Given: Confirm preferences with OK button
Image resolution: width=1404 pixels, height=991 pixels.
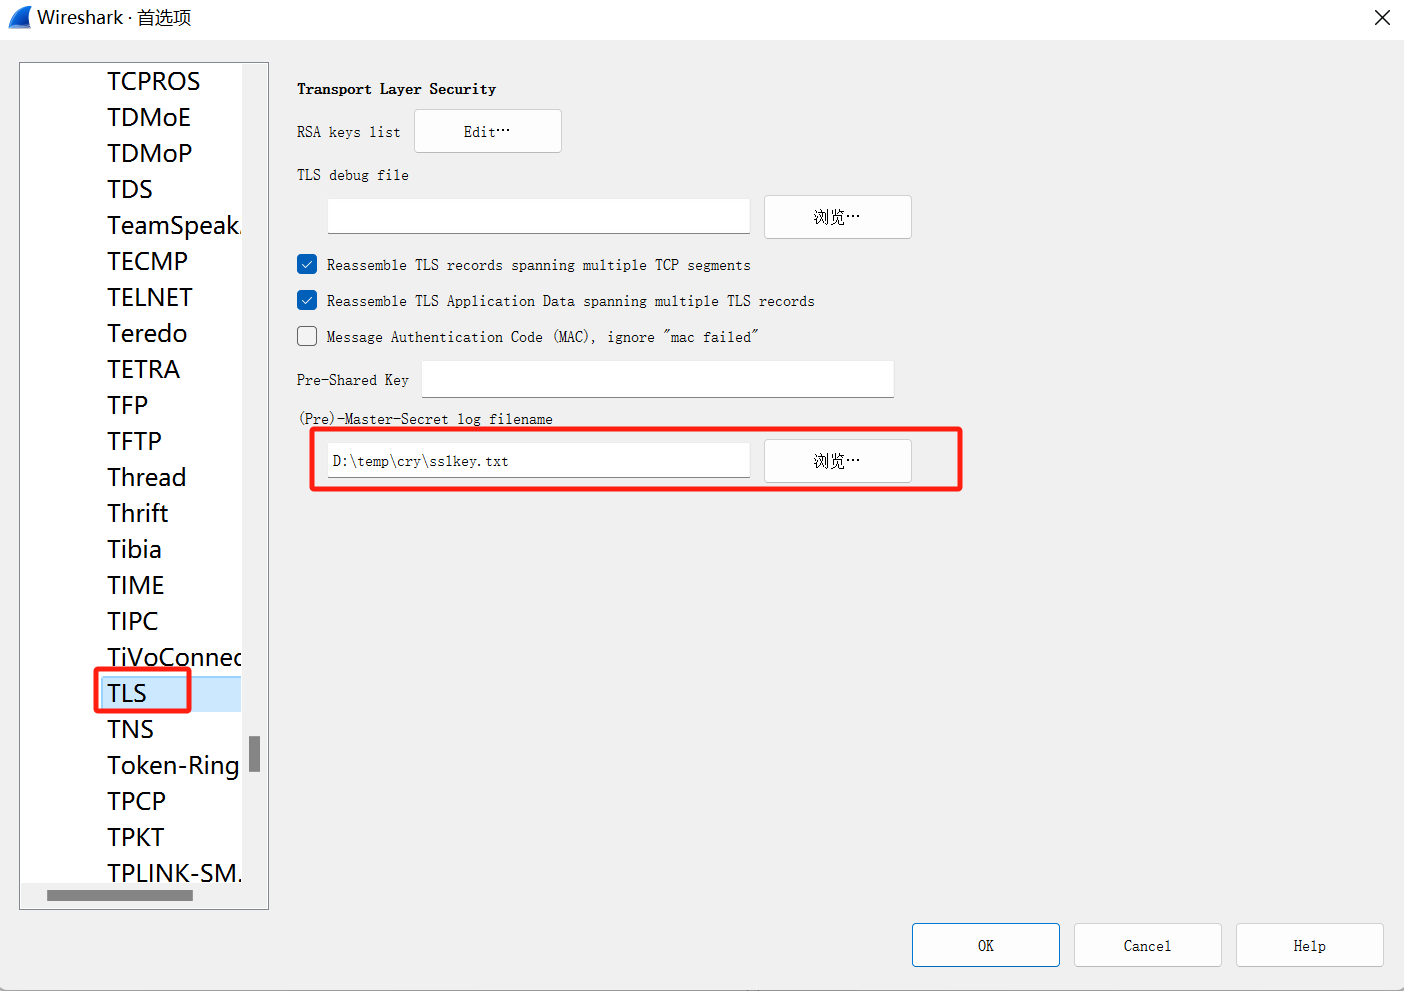Looking at the screenshot, I should coord(986,945).
